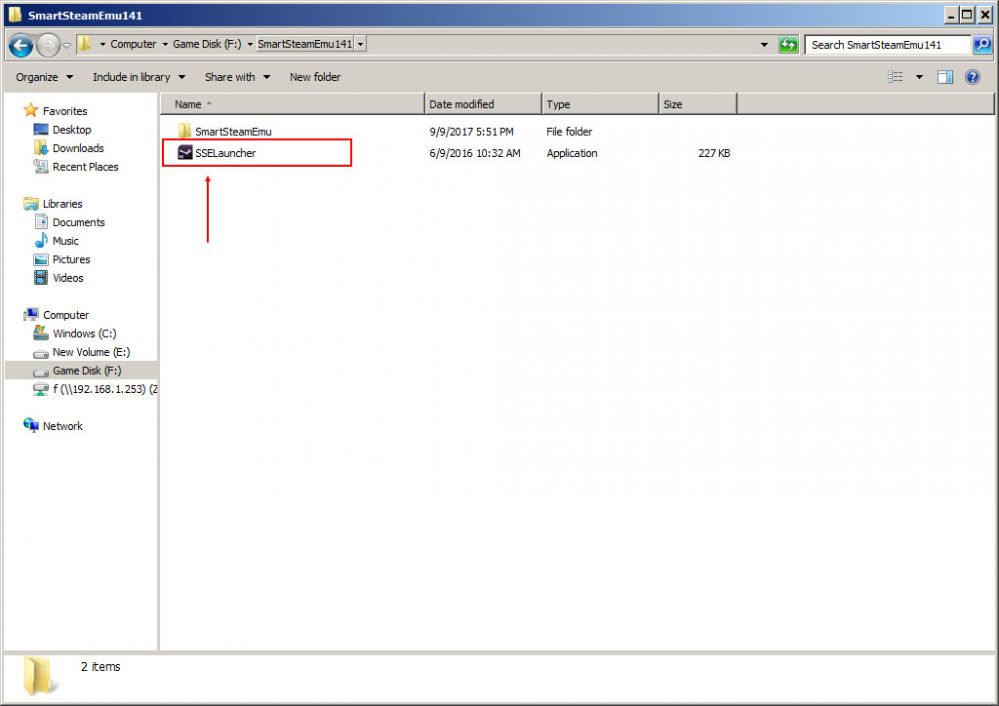Open Include in library menu
The height and width of the screenshot is (706, 999).
(139, 77)
